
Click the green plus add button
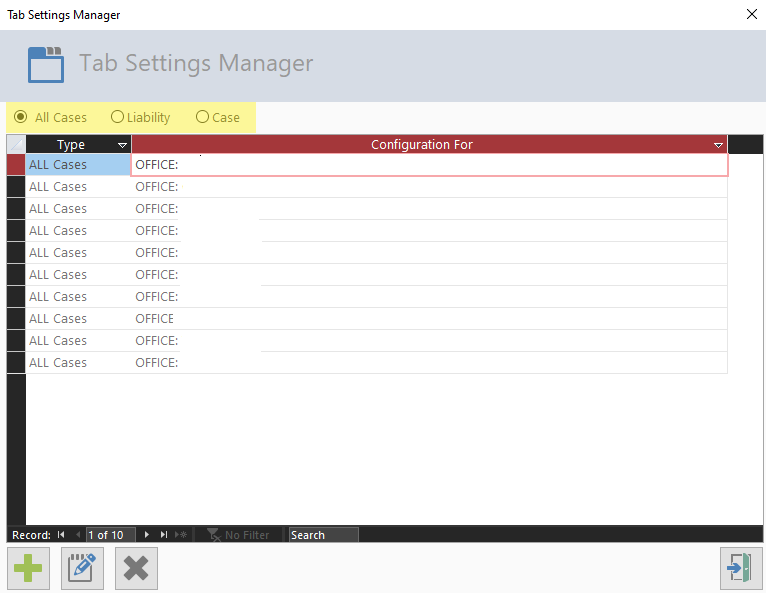(x=28, y=568)
